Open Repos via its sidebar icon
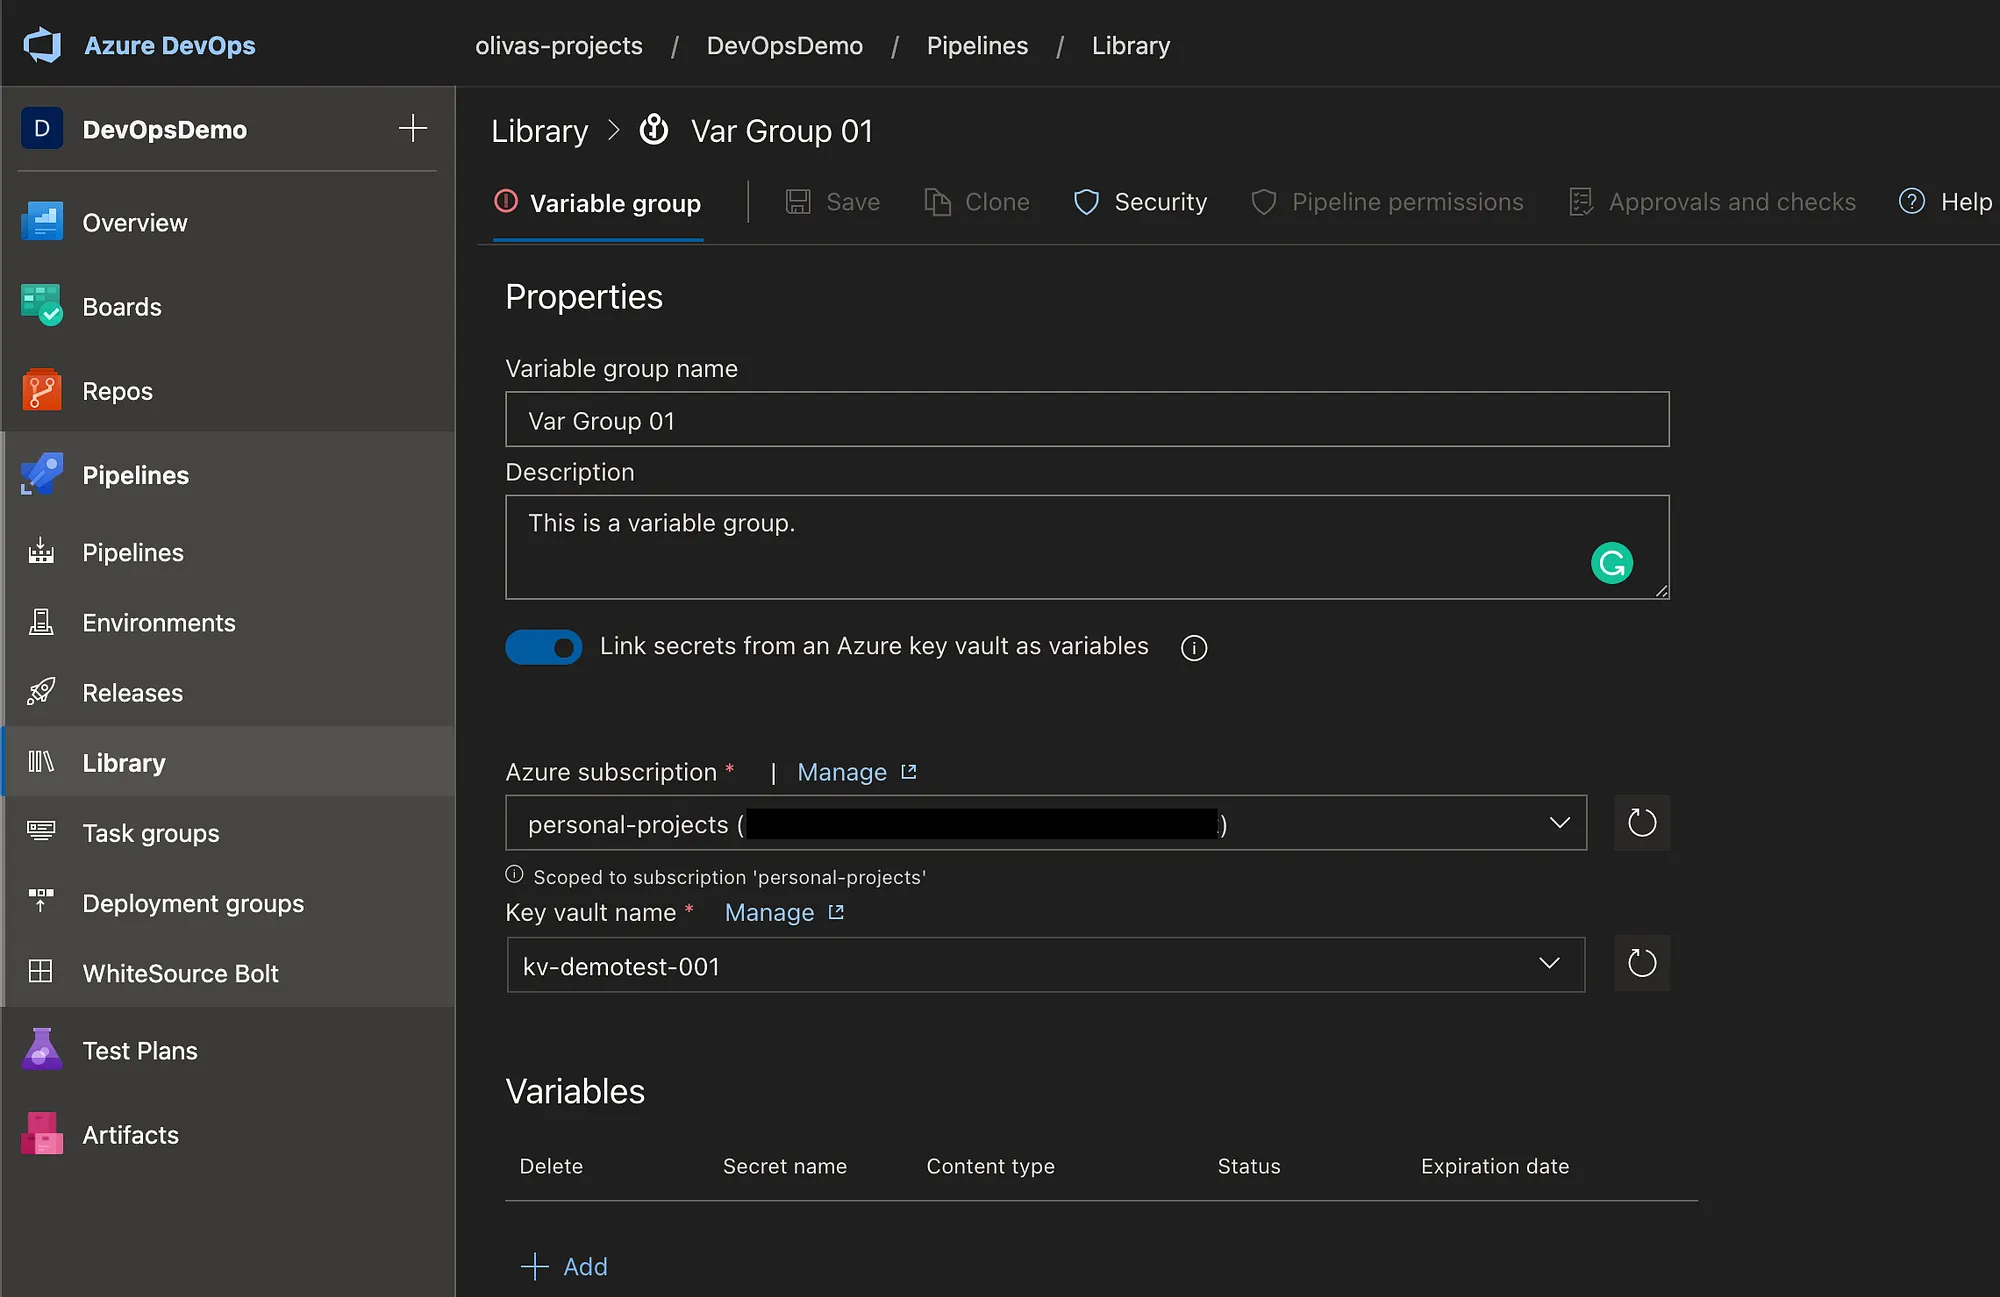The height and width of the screenshot is (1297, 2000). coord(42,390)
